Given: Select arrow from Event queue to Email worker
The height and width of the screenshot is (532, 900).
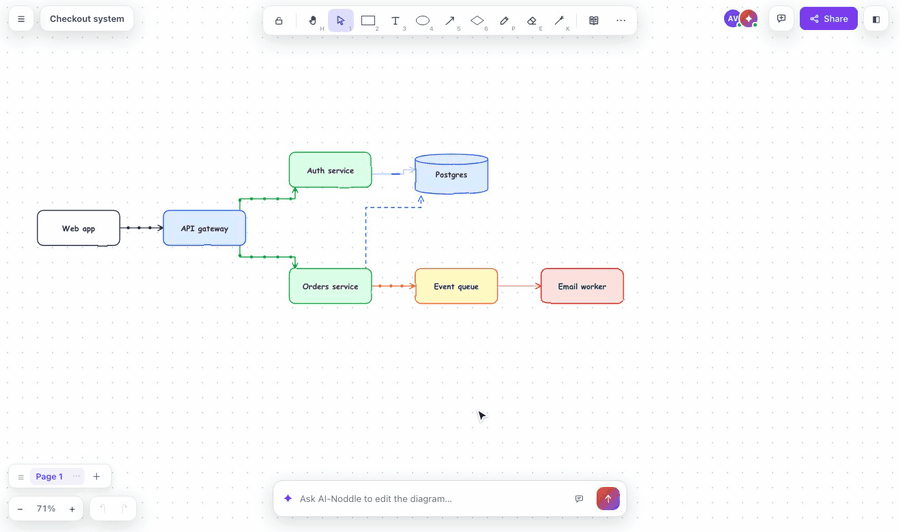Looking at the screenshot, I should click(519, 286).
